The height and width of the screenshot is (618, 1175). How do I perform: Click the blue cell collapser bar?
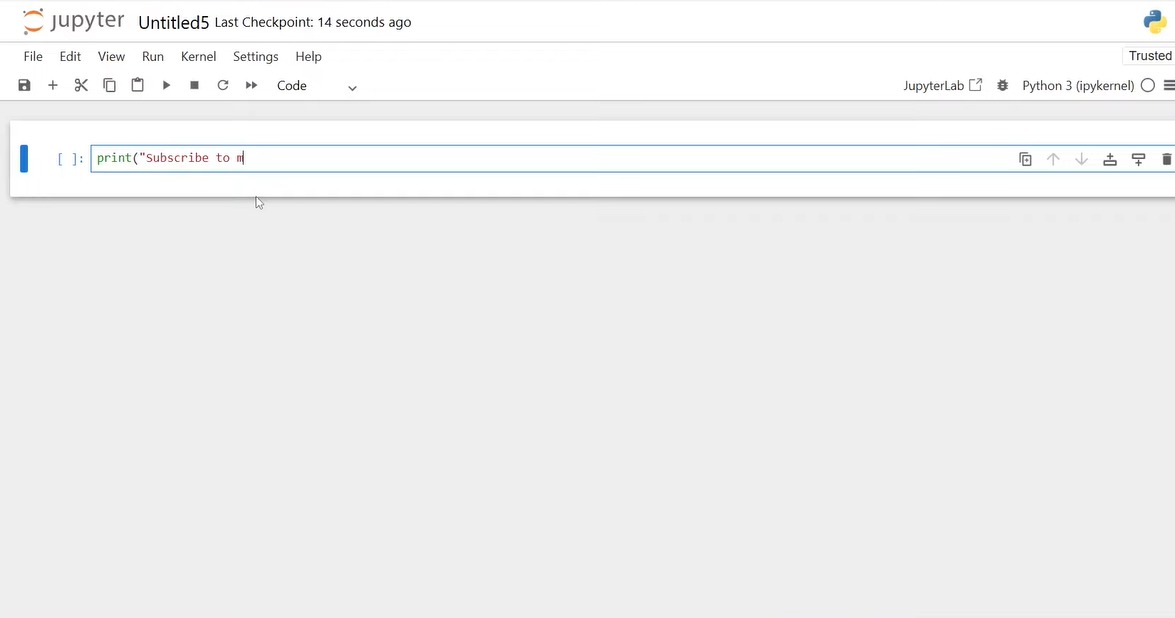(x=24, y=159)
